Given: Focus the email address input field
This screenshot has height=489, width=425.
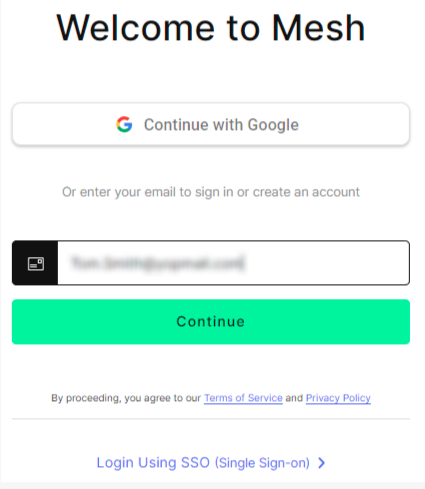Looking at the screenshot, I should point(233,263).
